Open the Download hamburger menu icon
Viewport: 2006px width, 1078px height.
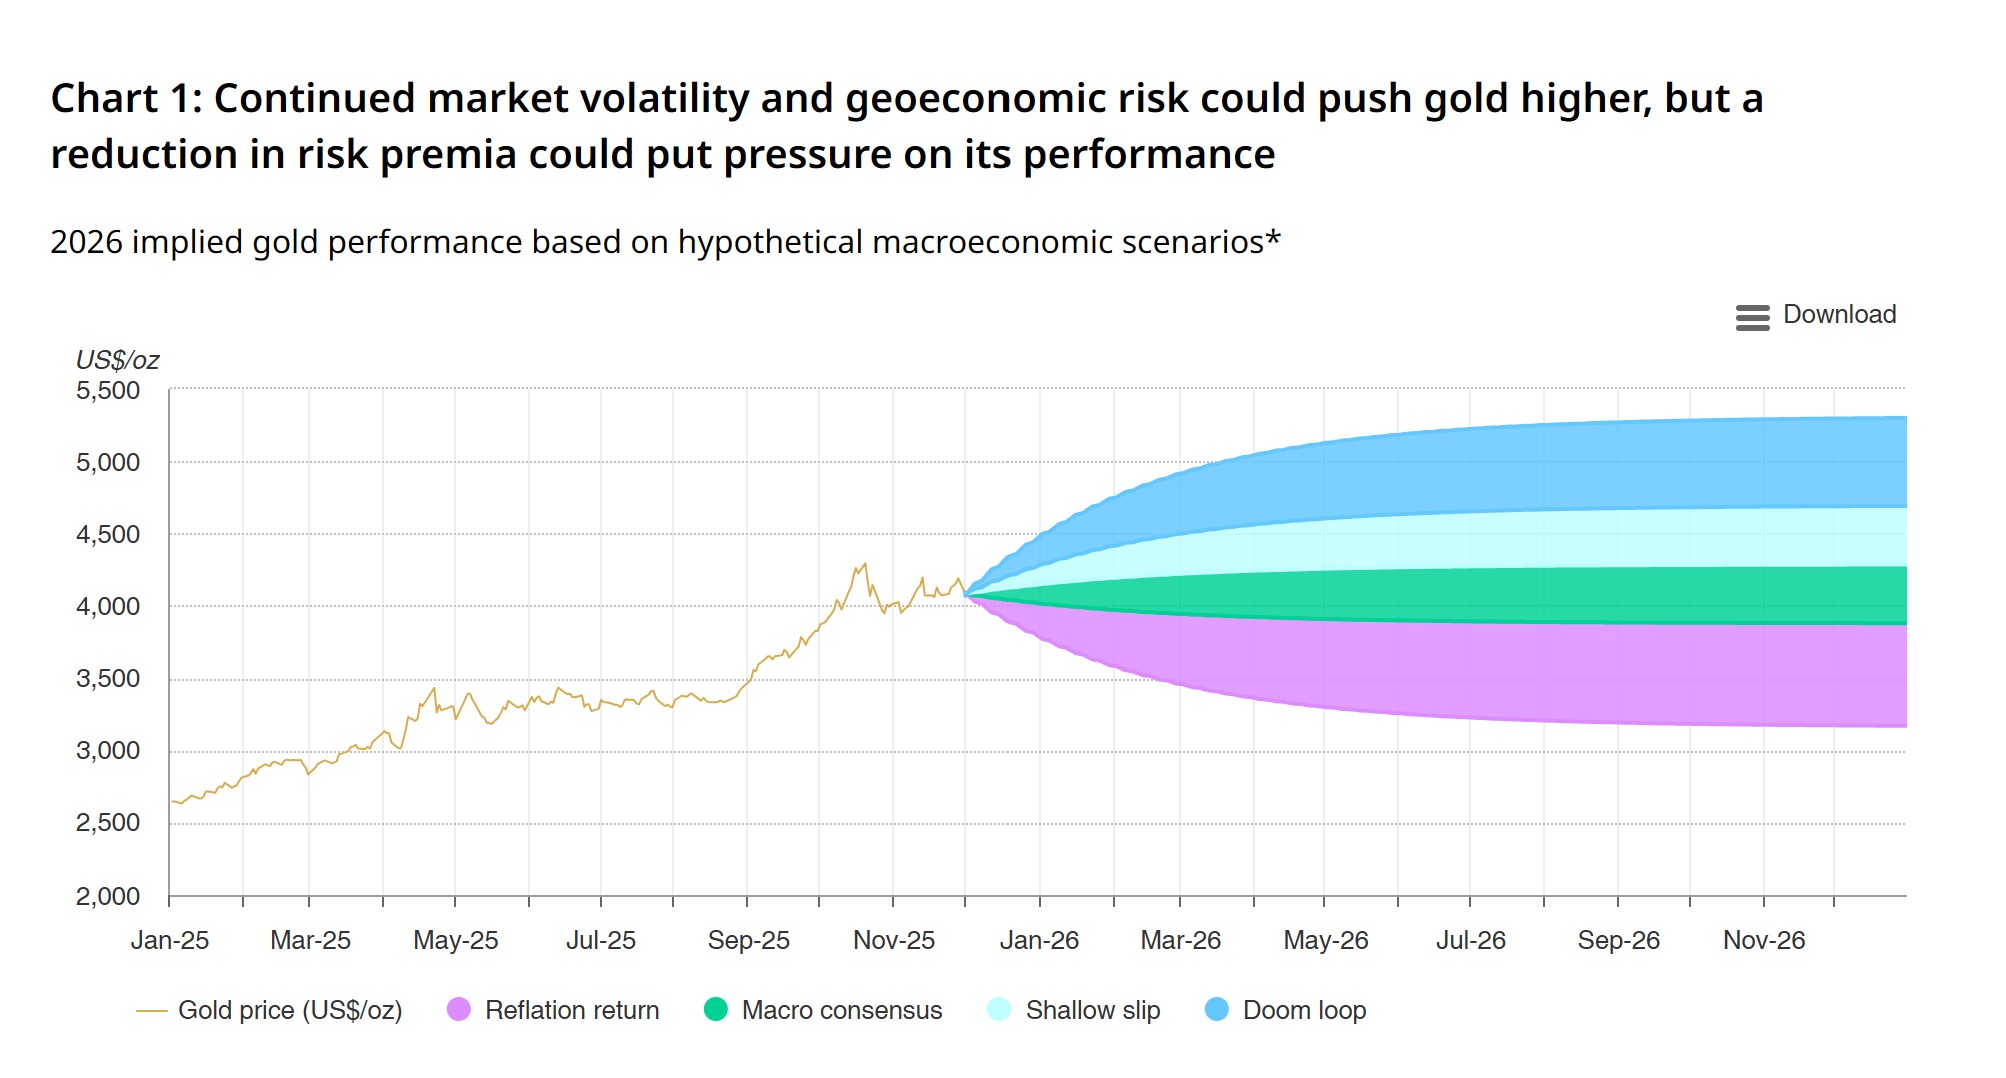pyautogui.click(x=1752, y=317)
